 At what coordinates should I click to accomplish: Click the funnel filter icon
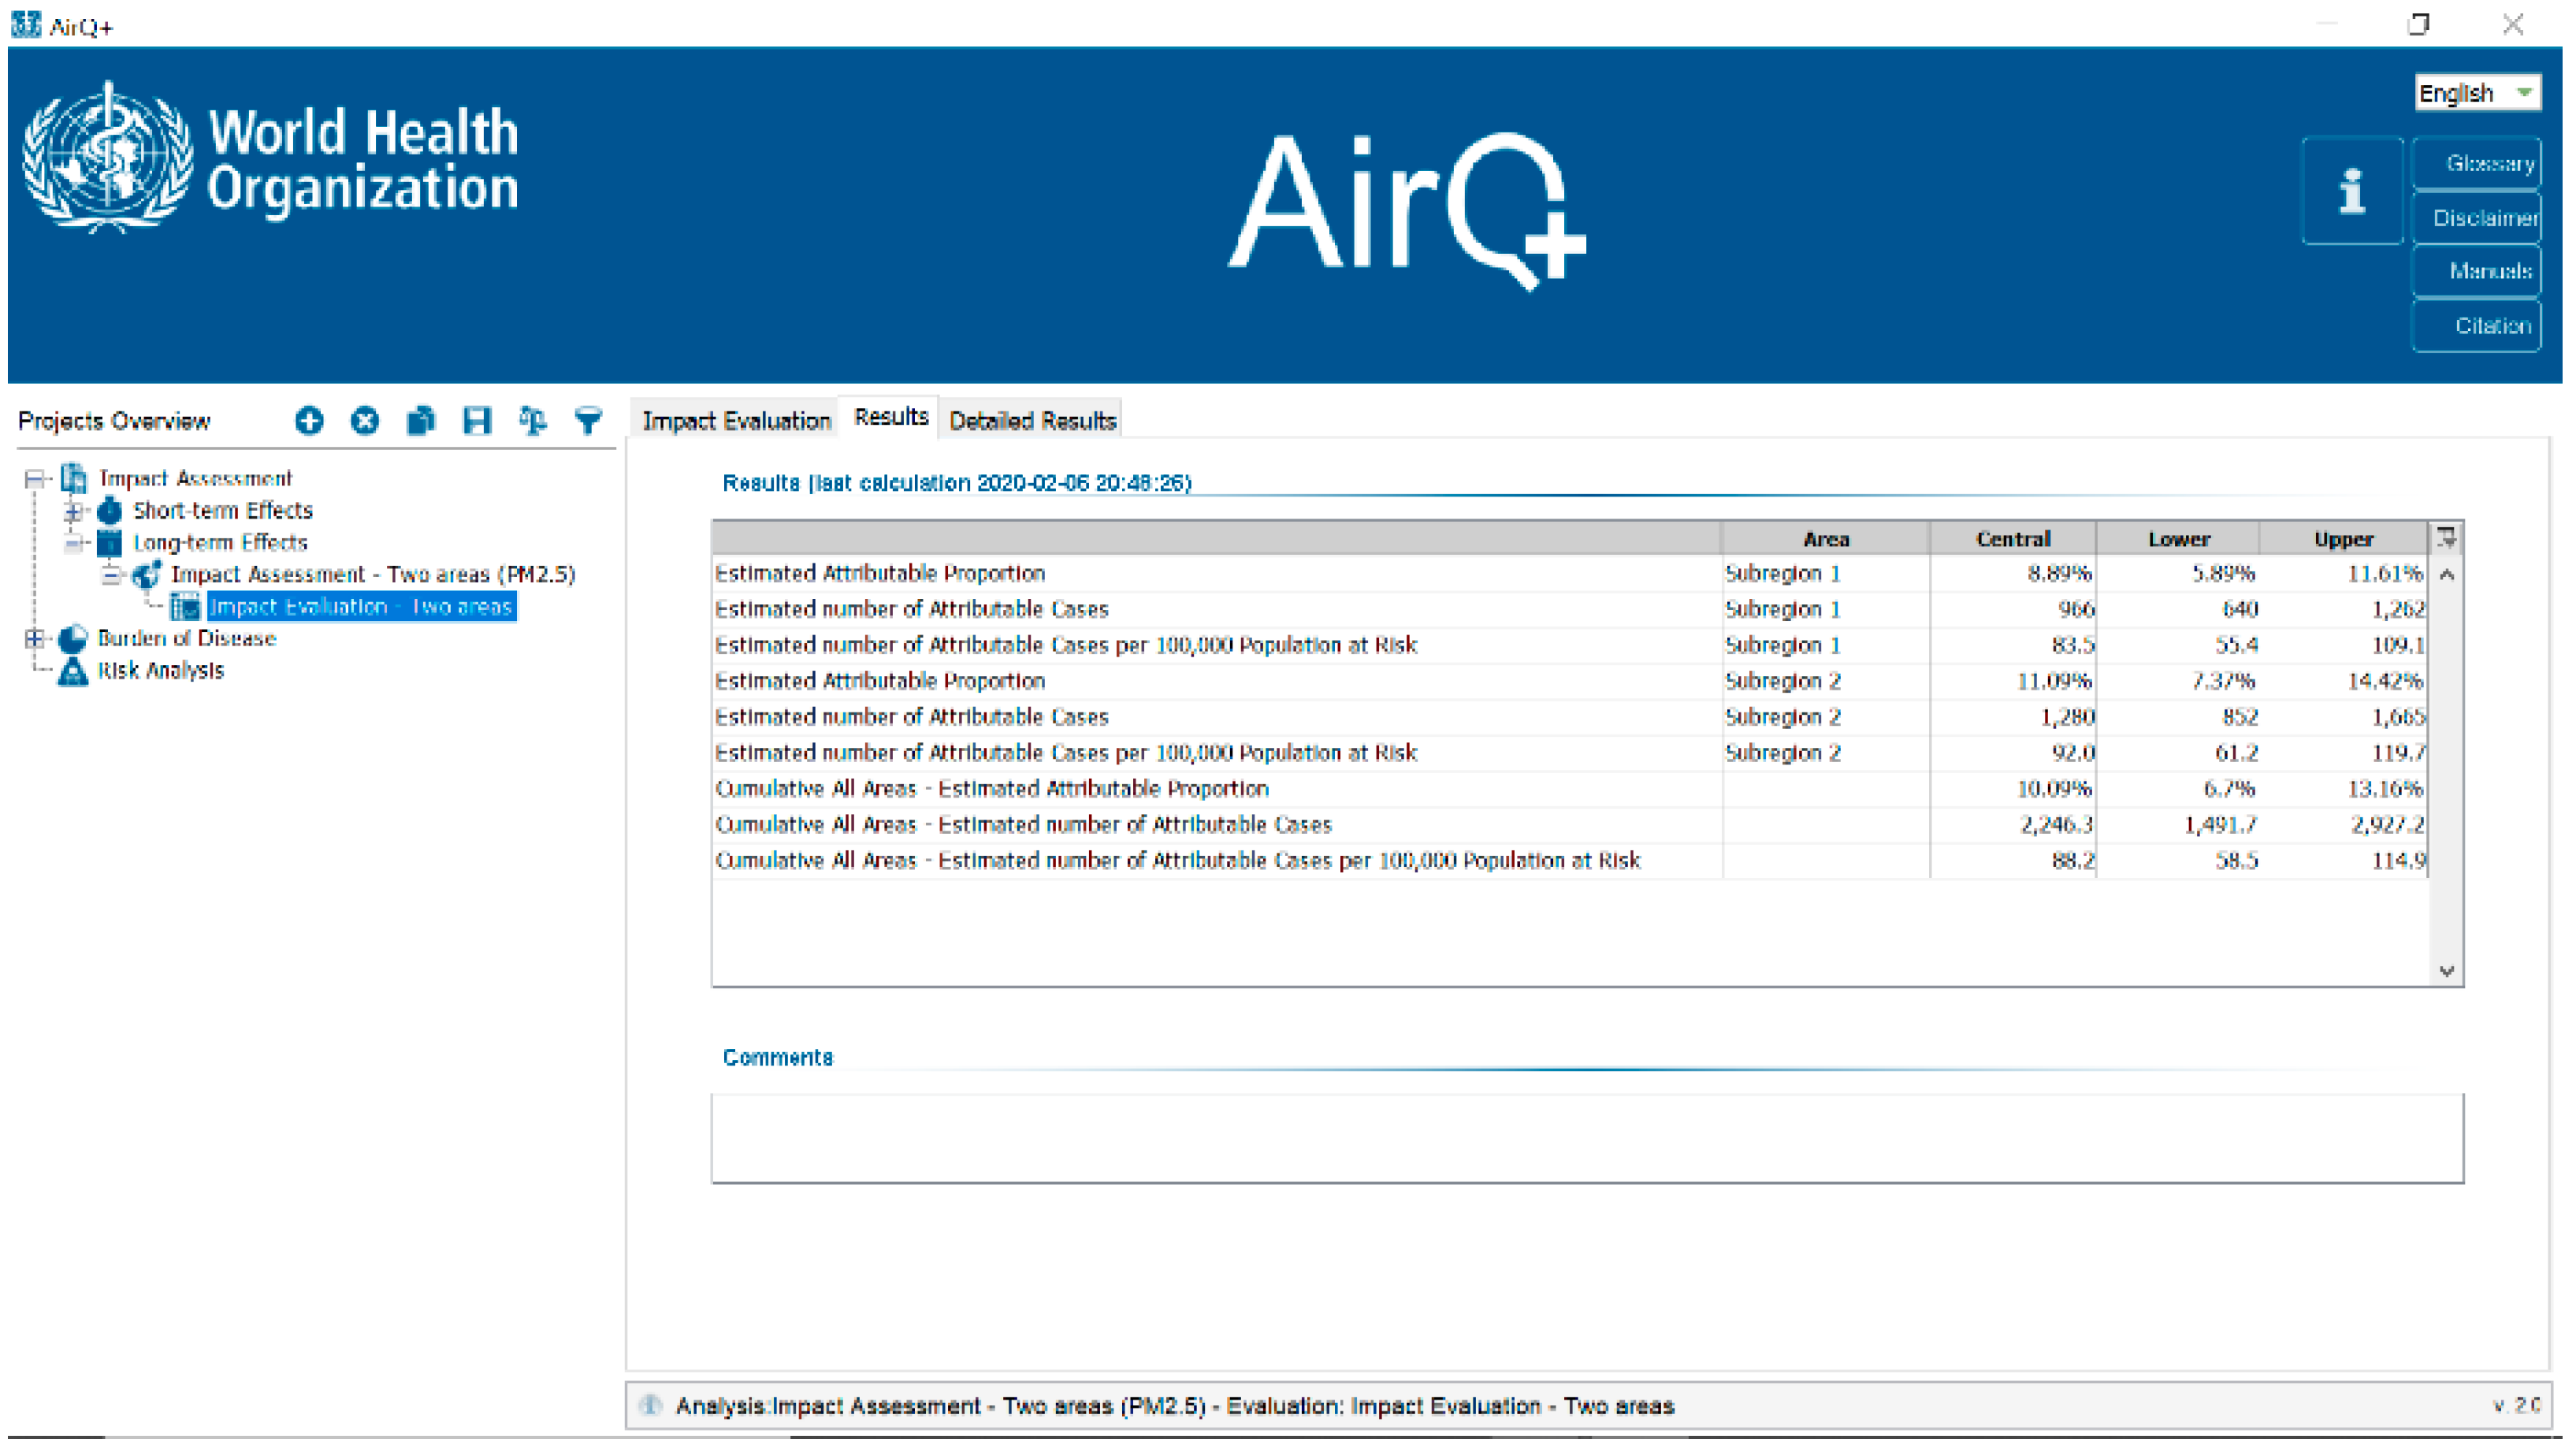click(589, 421)
